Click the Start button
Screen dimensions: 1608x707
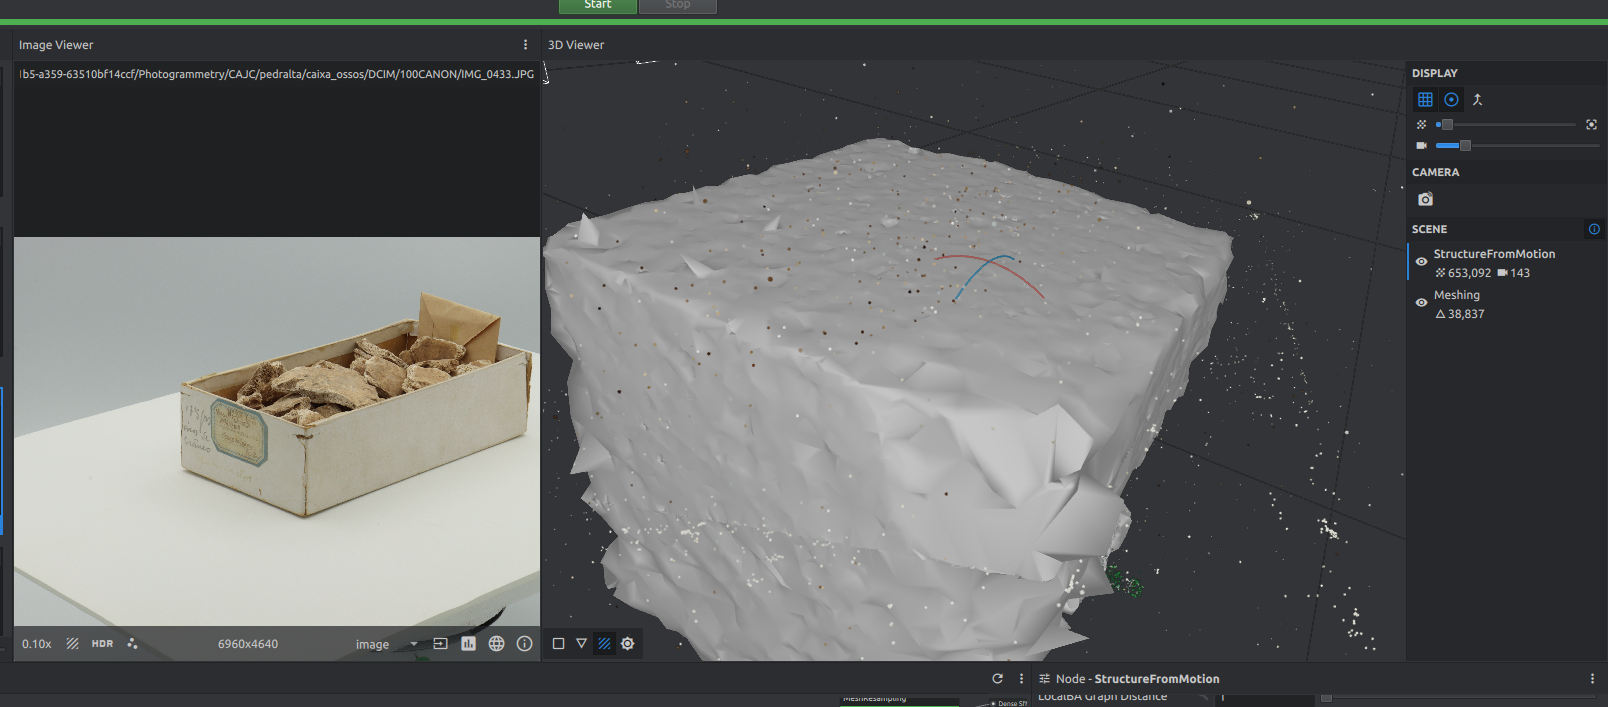pos(597,5)
